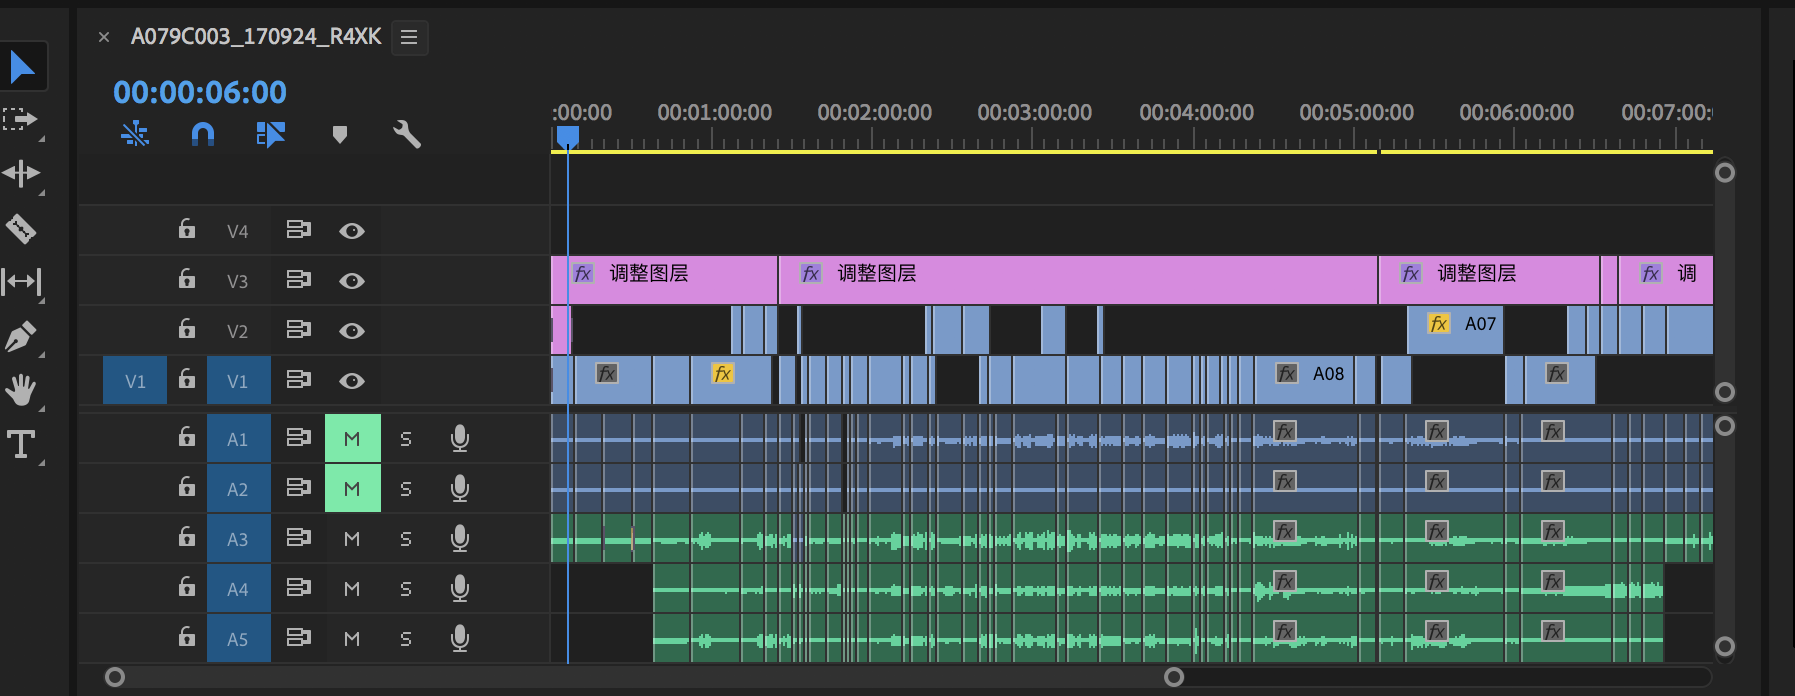Select the Selection arrow tool
The image size is (1795, 696).
pos(22,67)
